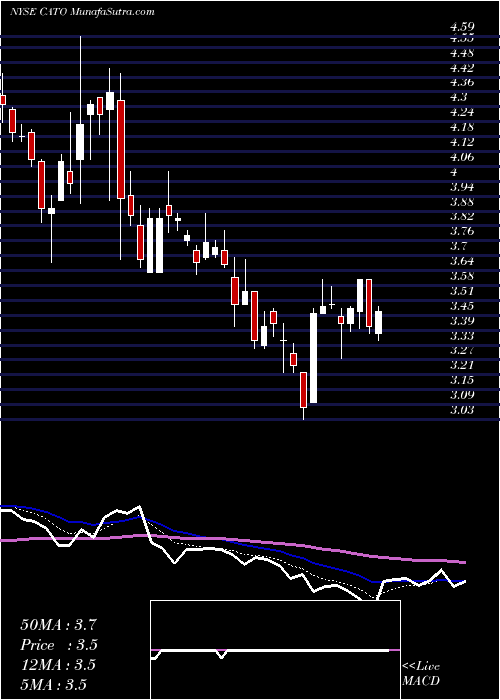This screenshot has height=700, width=500.
Task: Click the Price : 3.5 readout
Action: point(59,645)
